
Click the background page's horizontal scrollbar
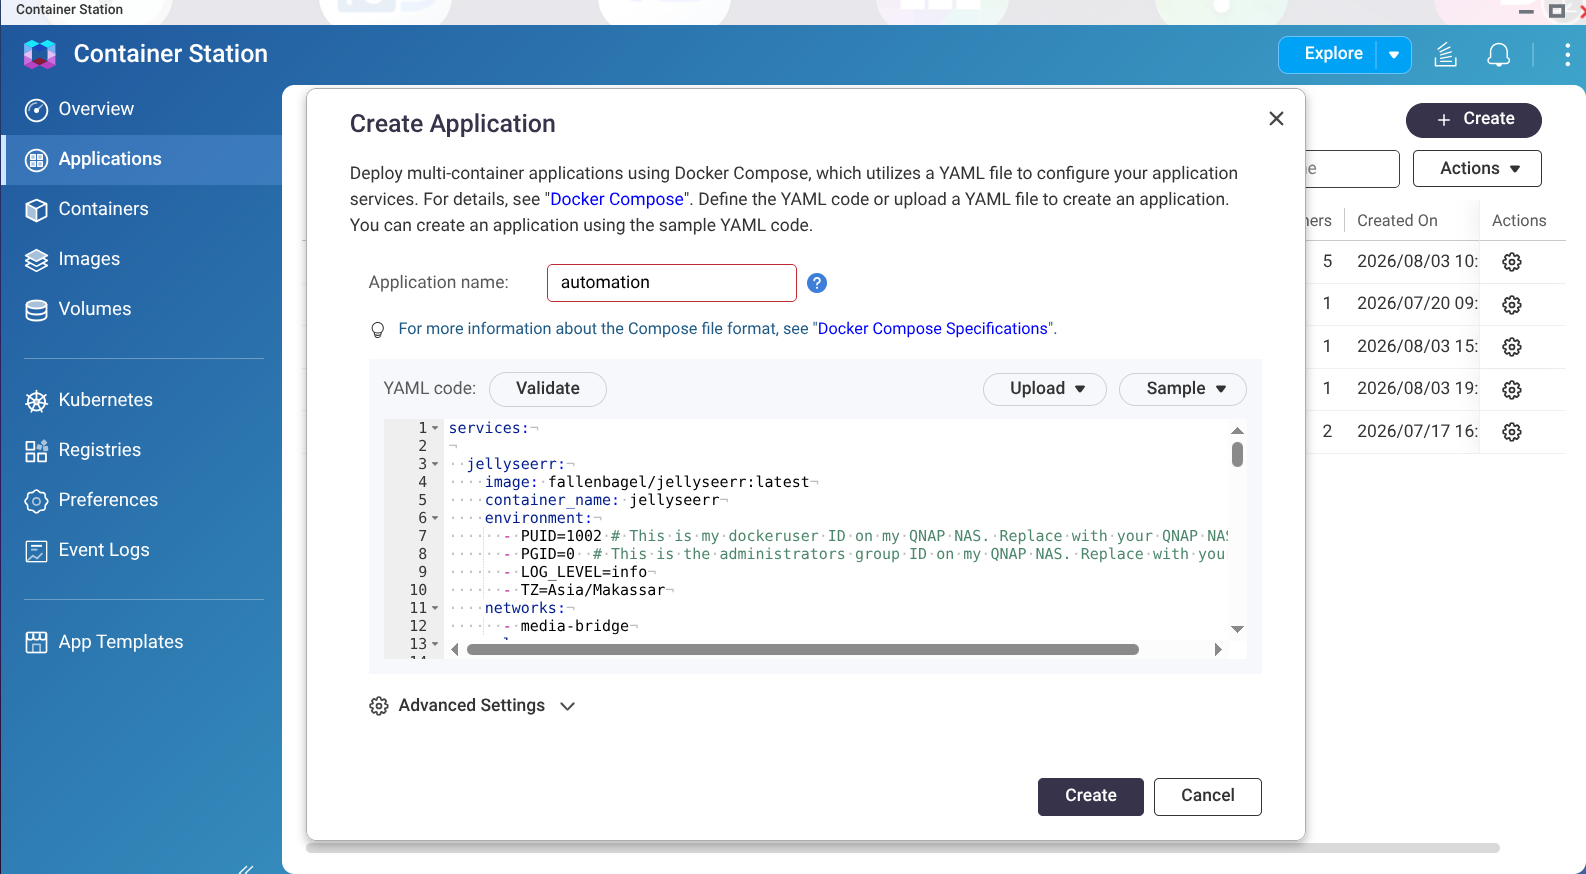click(x=902, y=848)
